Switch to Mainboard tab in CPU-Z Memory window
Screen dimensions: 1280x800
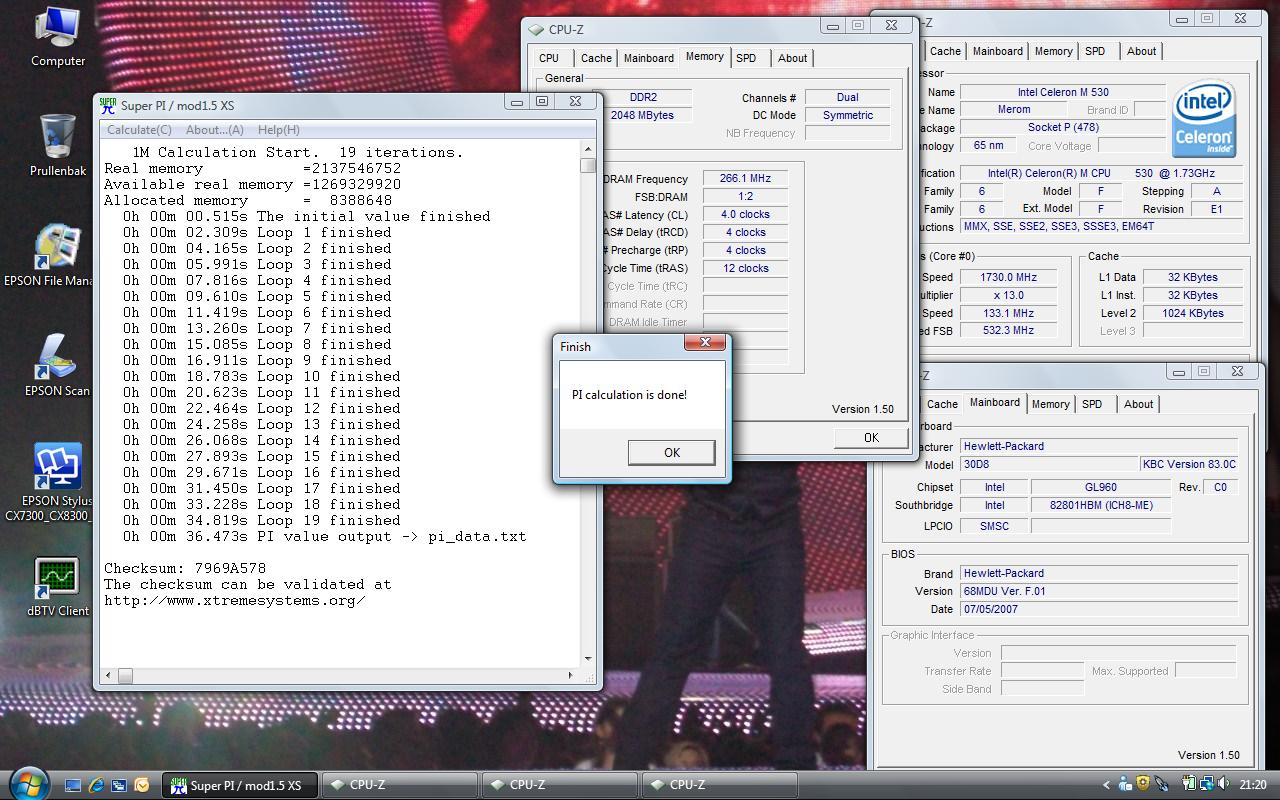[x=649, y=58]
